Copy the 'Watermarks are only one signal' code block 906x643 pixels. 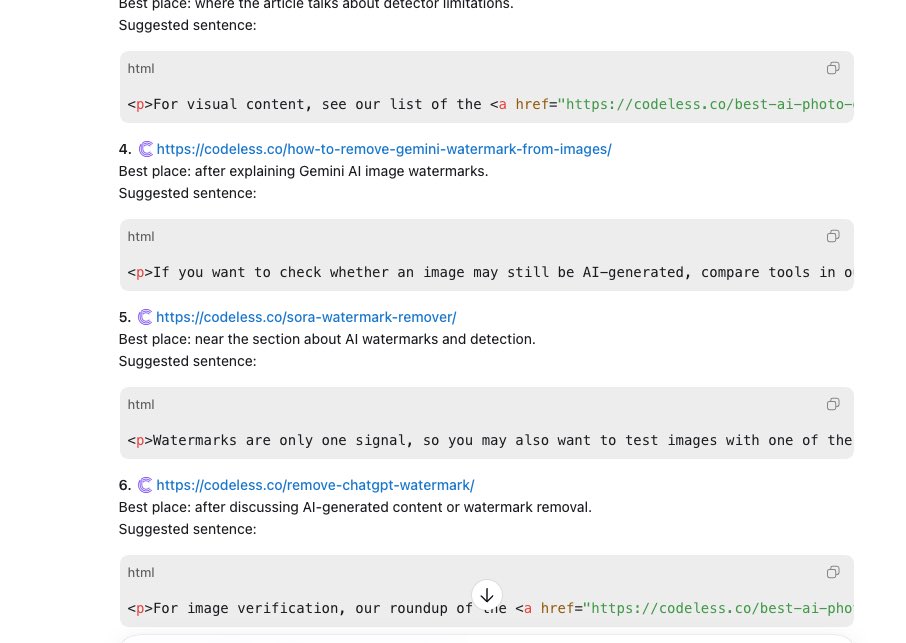[833, 404]
